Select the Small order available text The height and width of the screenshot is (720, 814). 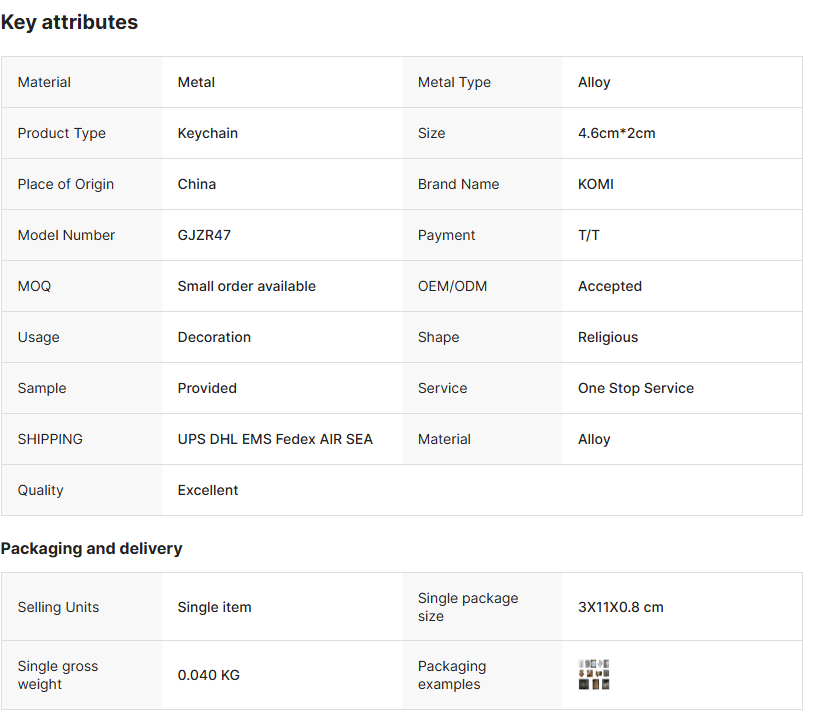tap(246, 286)
